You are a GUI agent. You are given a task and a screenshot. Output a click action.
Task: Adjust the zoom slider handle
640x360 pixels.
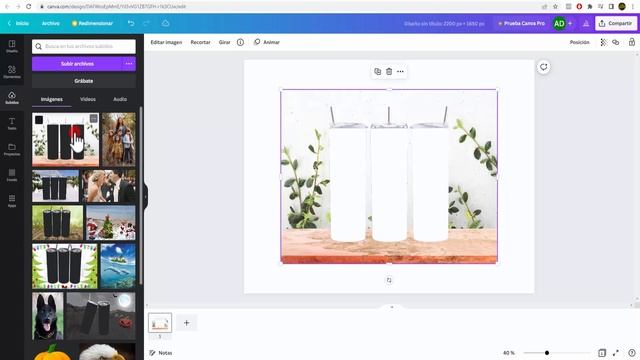click(x=547, y=353)
